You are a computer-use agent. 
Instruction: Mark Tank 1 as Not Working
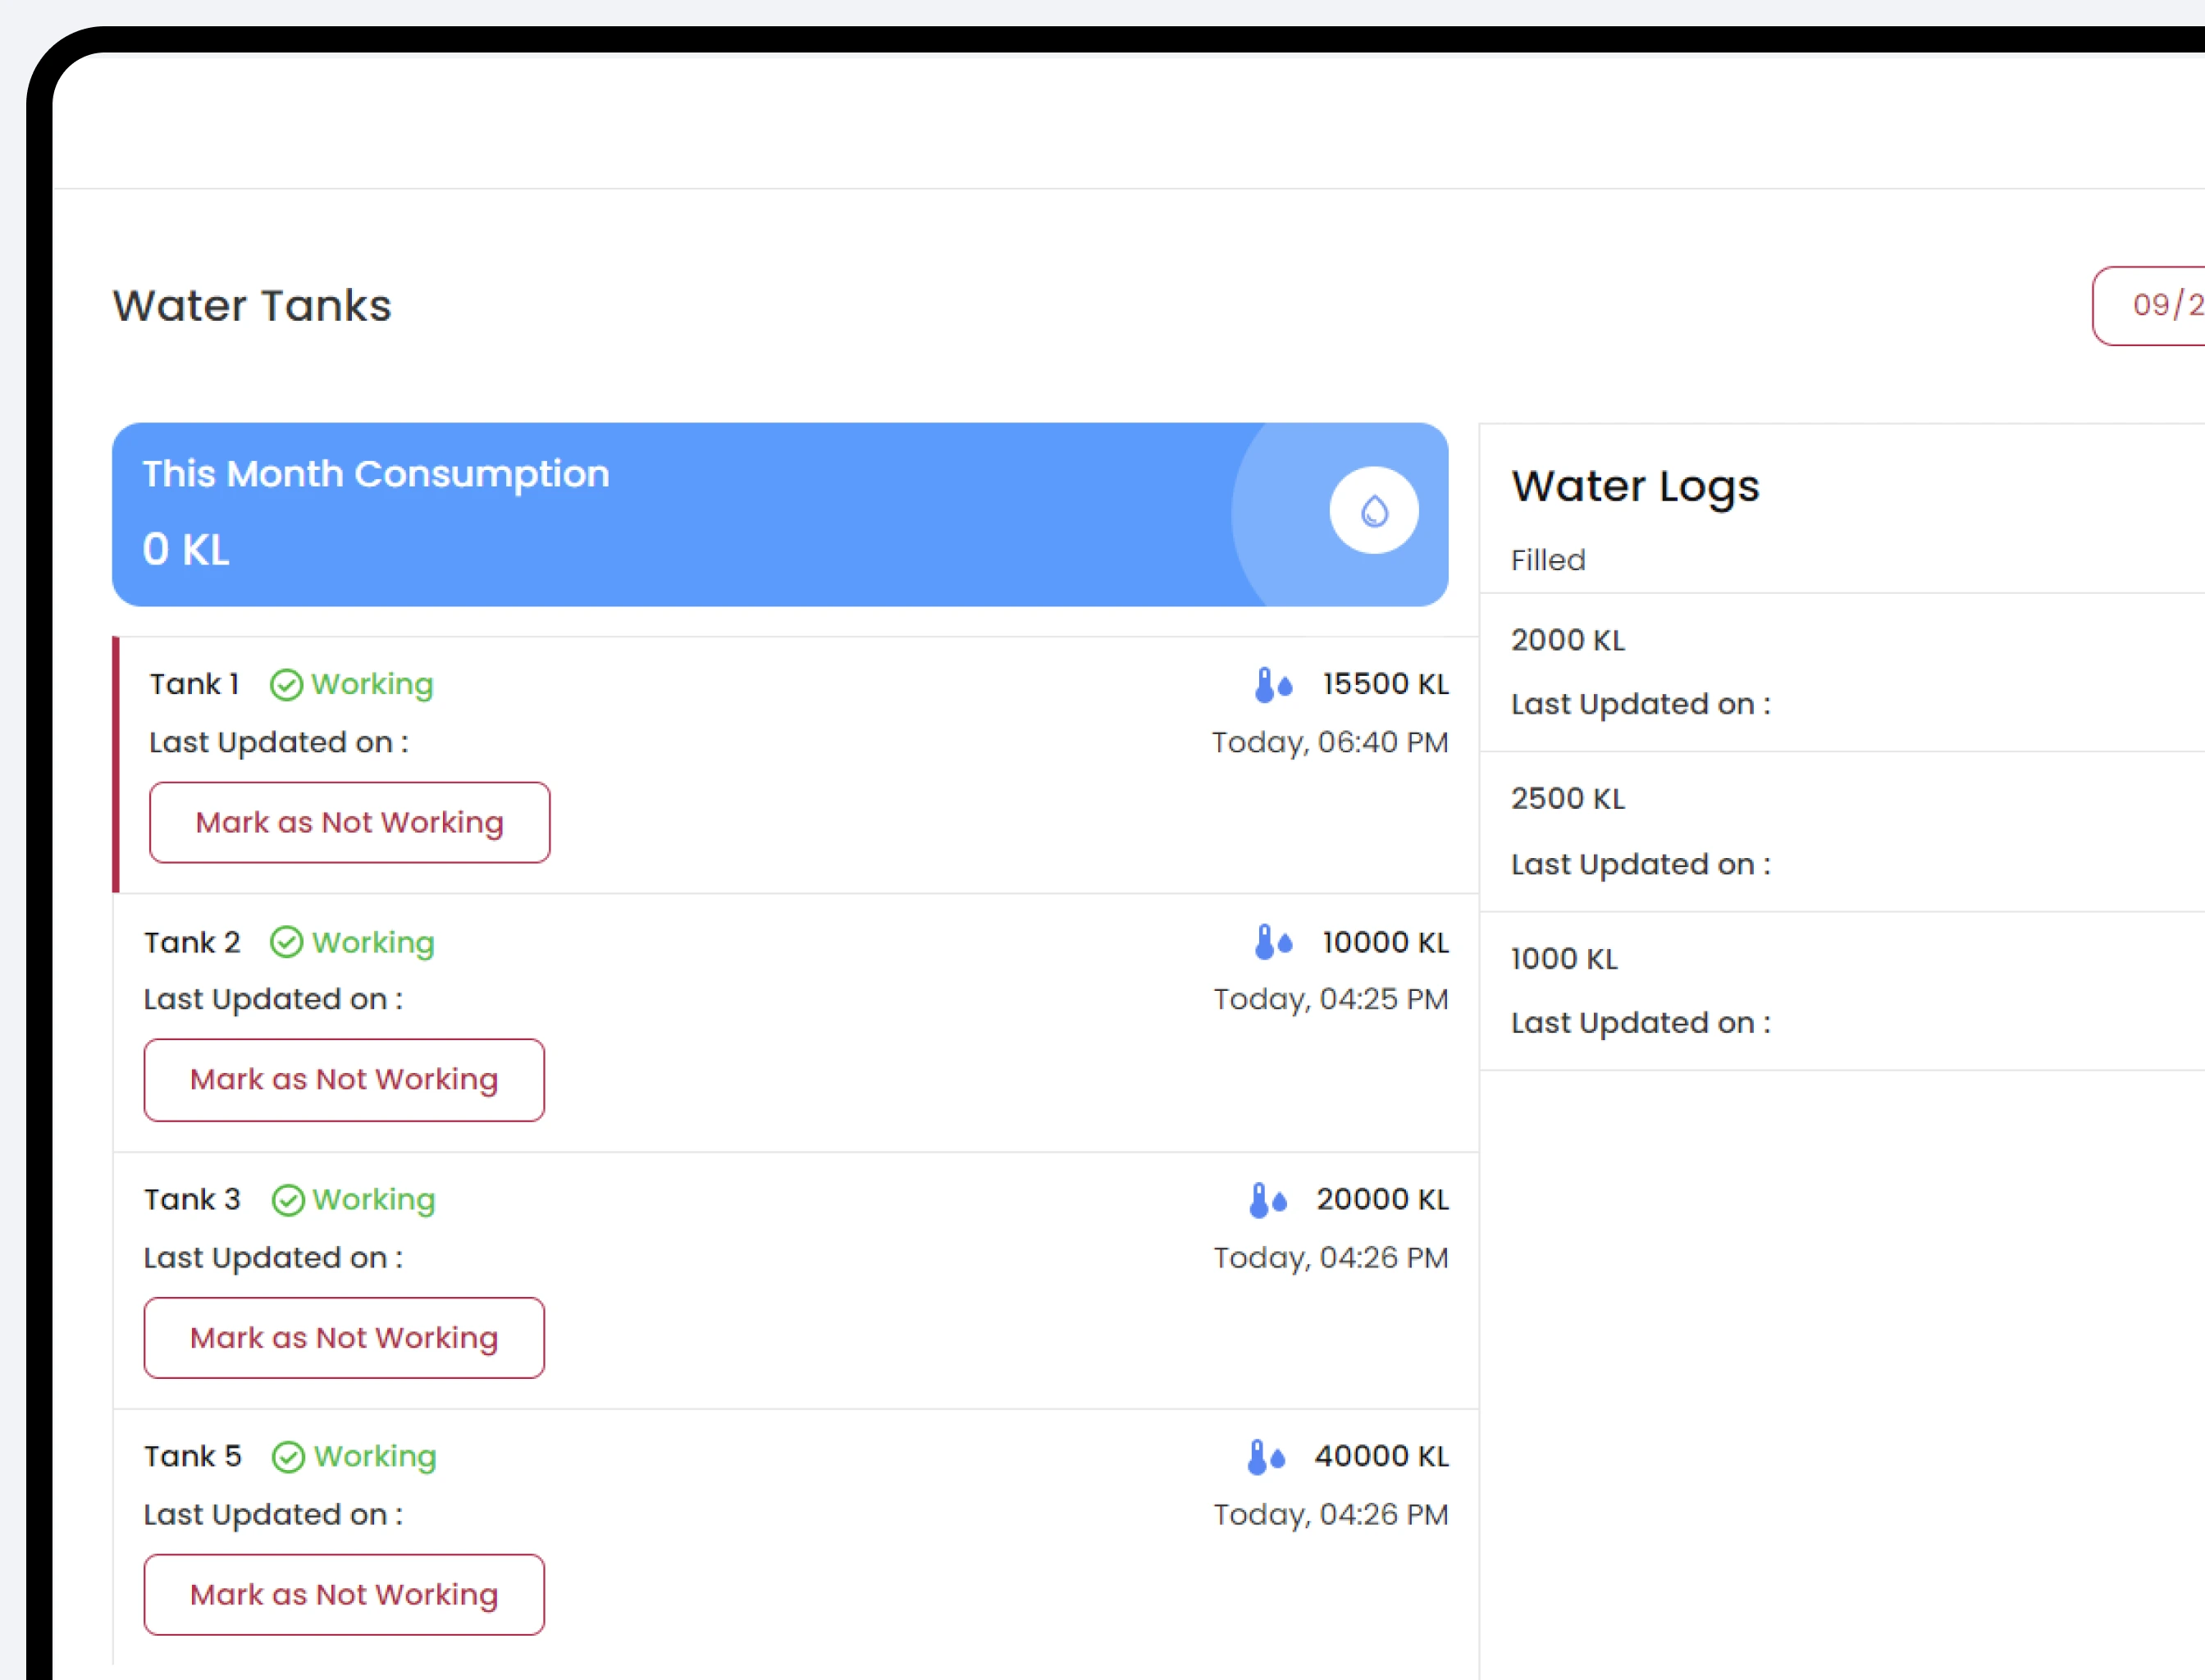(x=349, y=822)
